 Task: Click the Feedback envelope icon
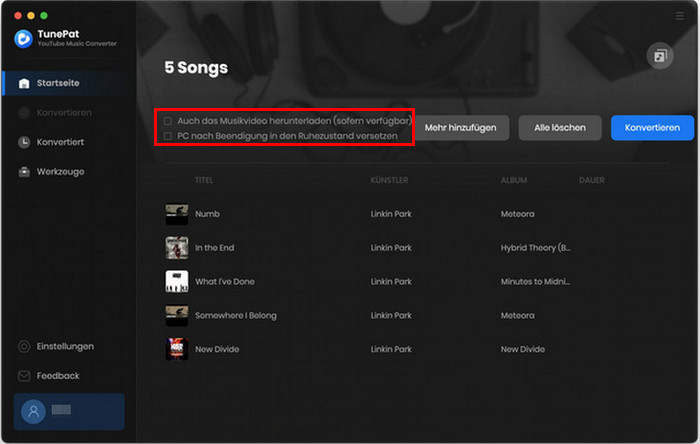pyautogui.click(x=24, y=376)
